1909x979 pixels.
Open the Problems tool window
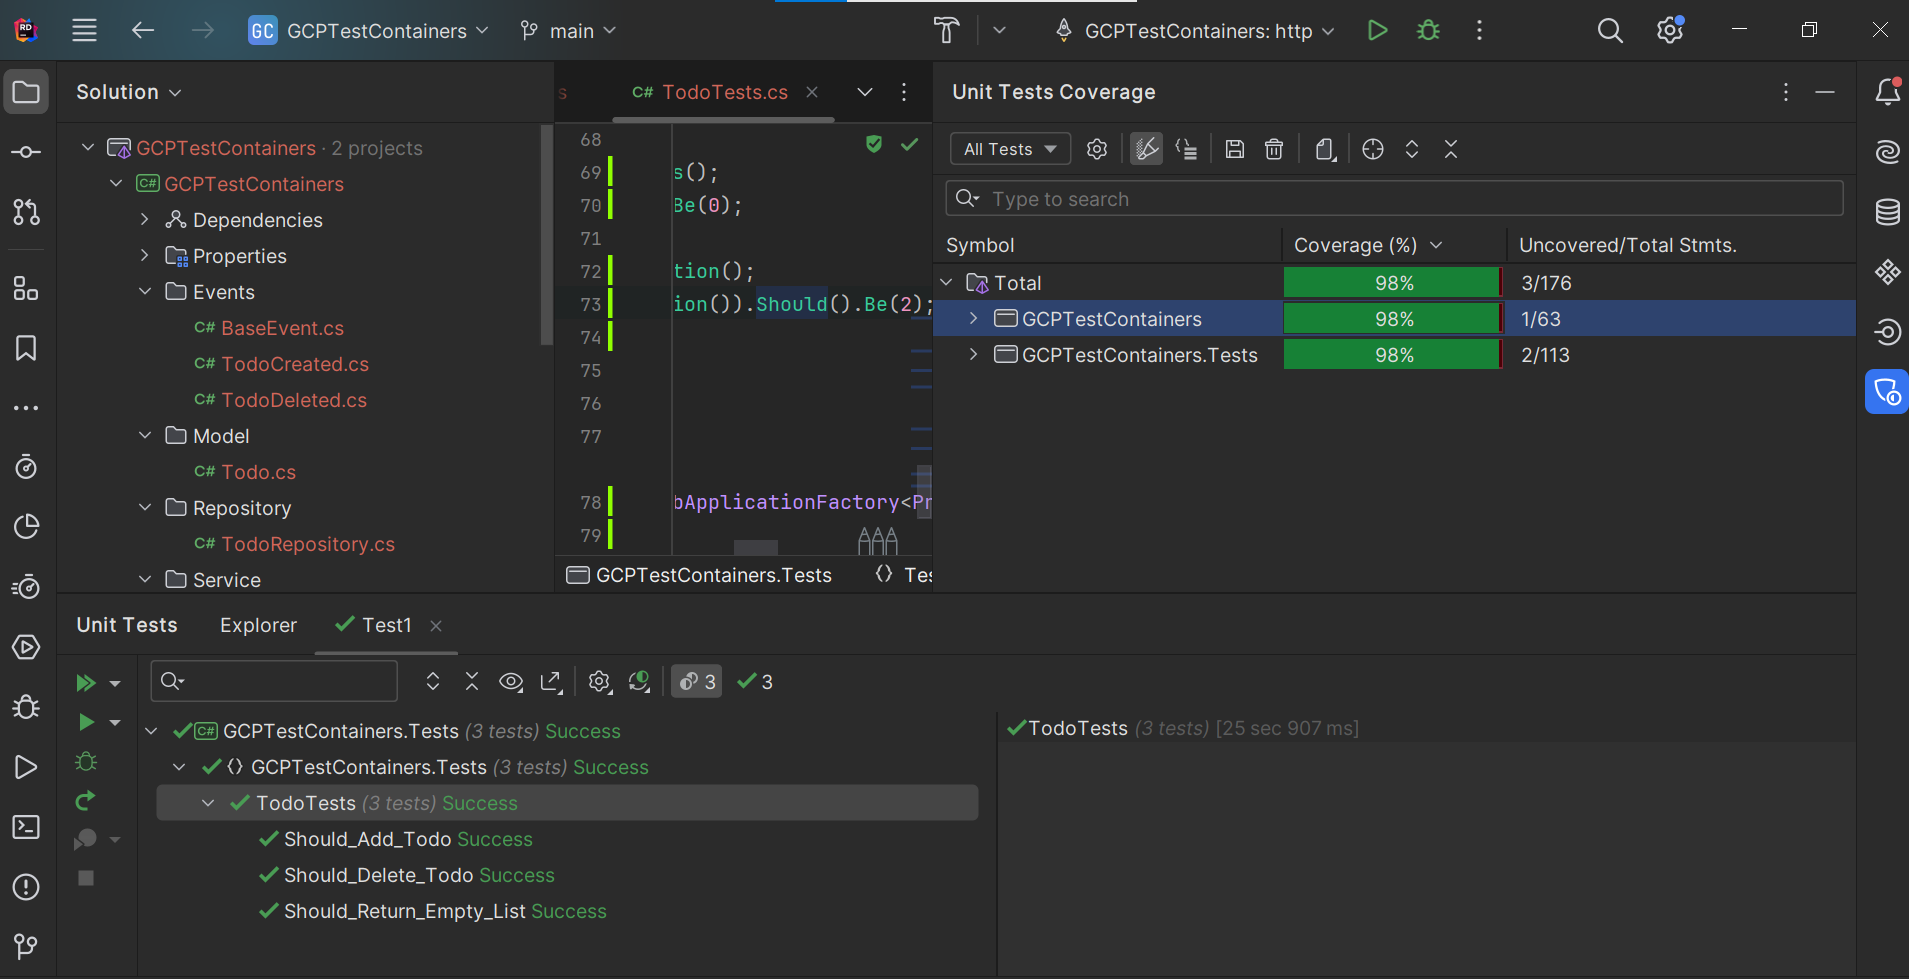coord(26,887)
